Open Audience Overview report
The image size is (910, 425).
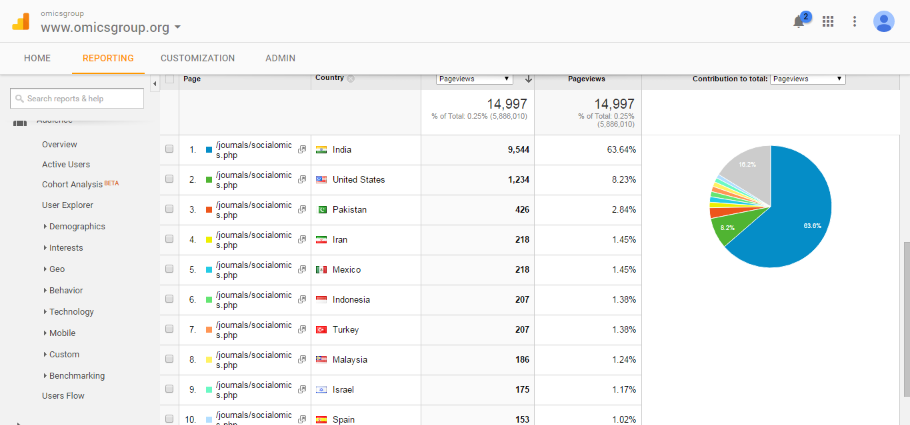click(59, 145)
